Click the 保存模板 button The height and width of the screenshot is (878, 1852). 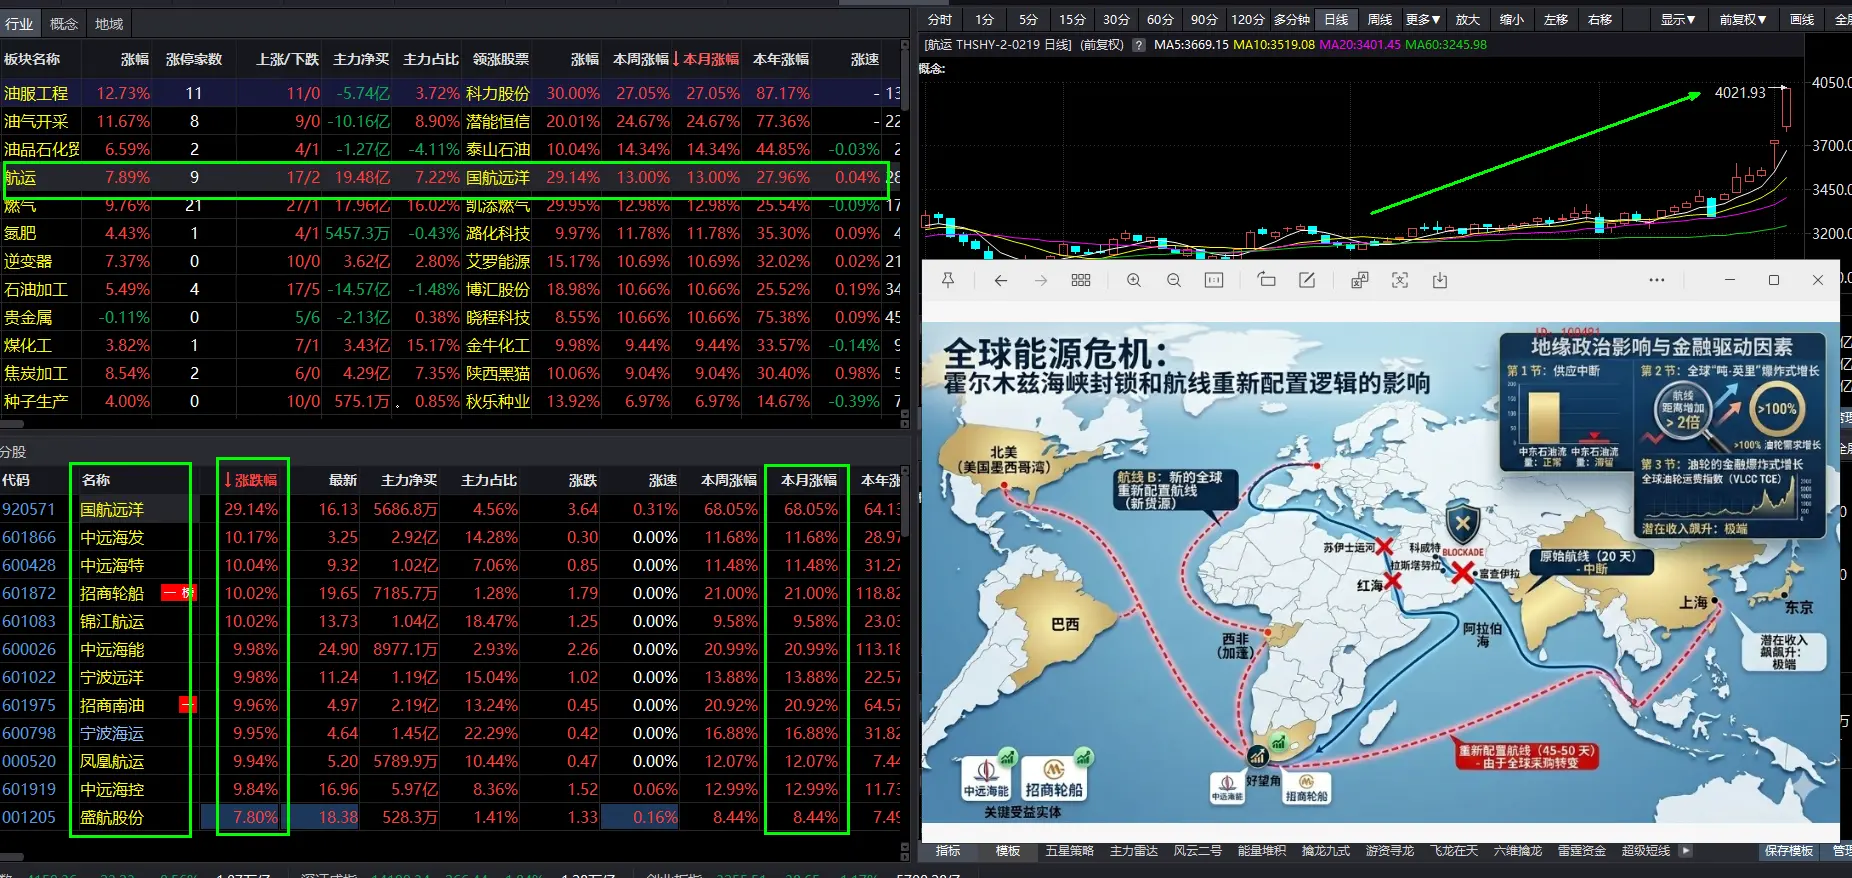(x=1789, y=851)
